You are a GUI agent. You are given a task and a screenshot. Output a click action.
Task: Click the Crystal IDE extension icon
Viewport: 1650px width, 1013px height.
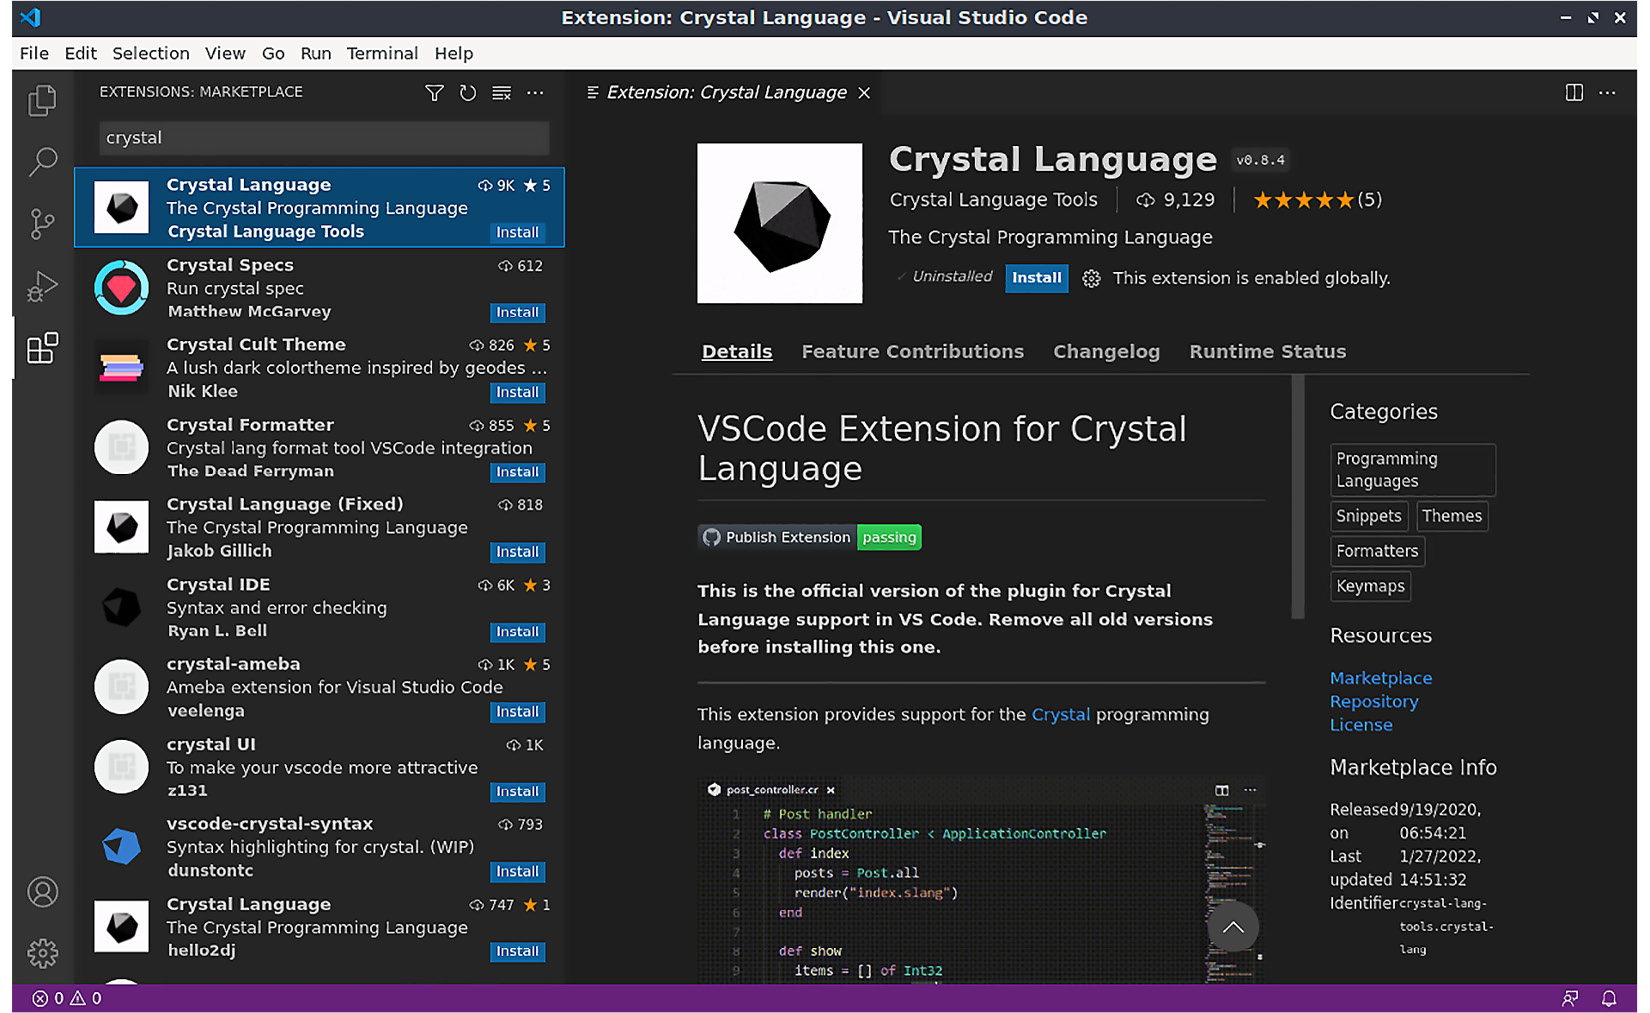tap(122, 607)
